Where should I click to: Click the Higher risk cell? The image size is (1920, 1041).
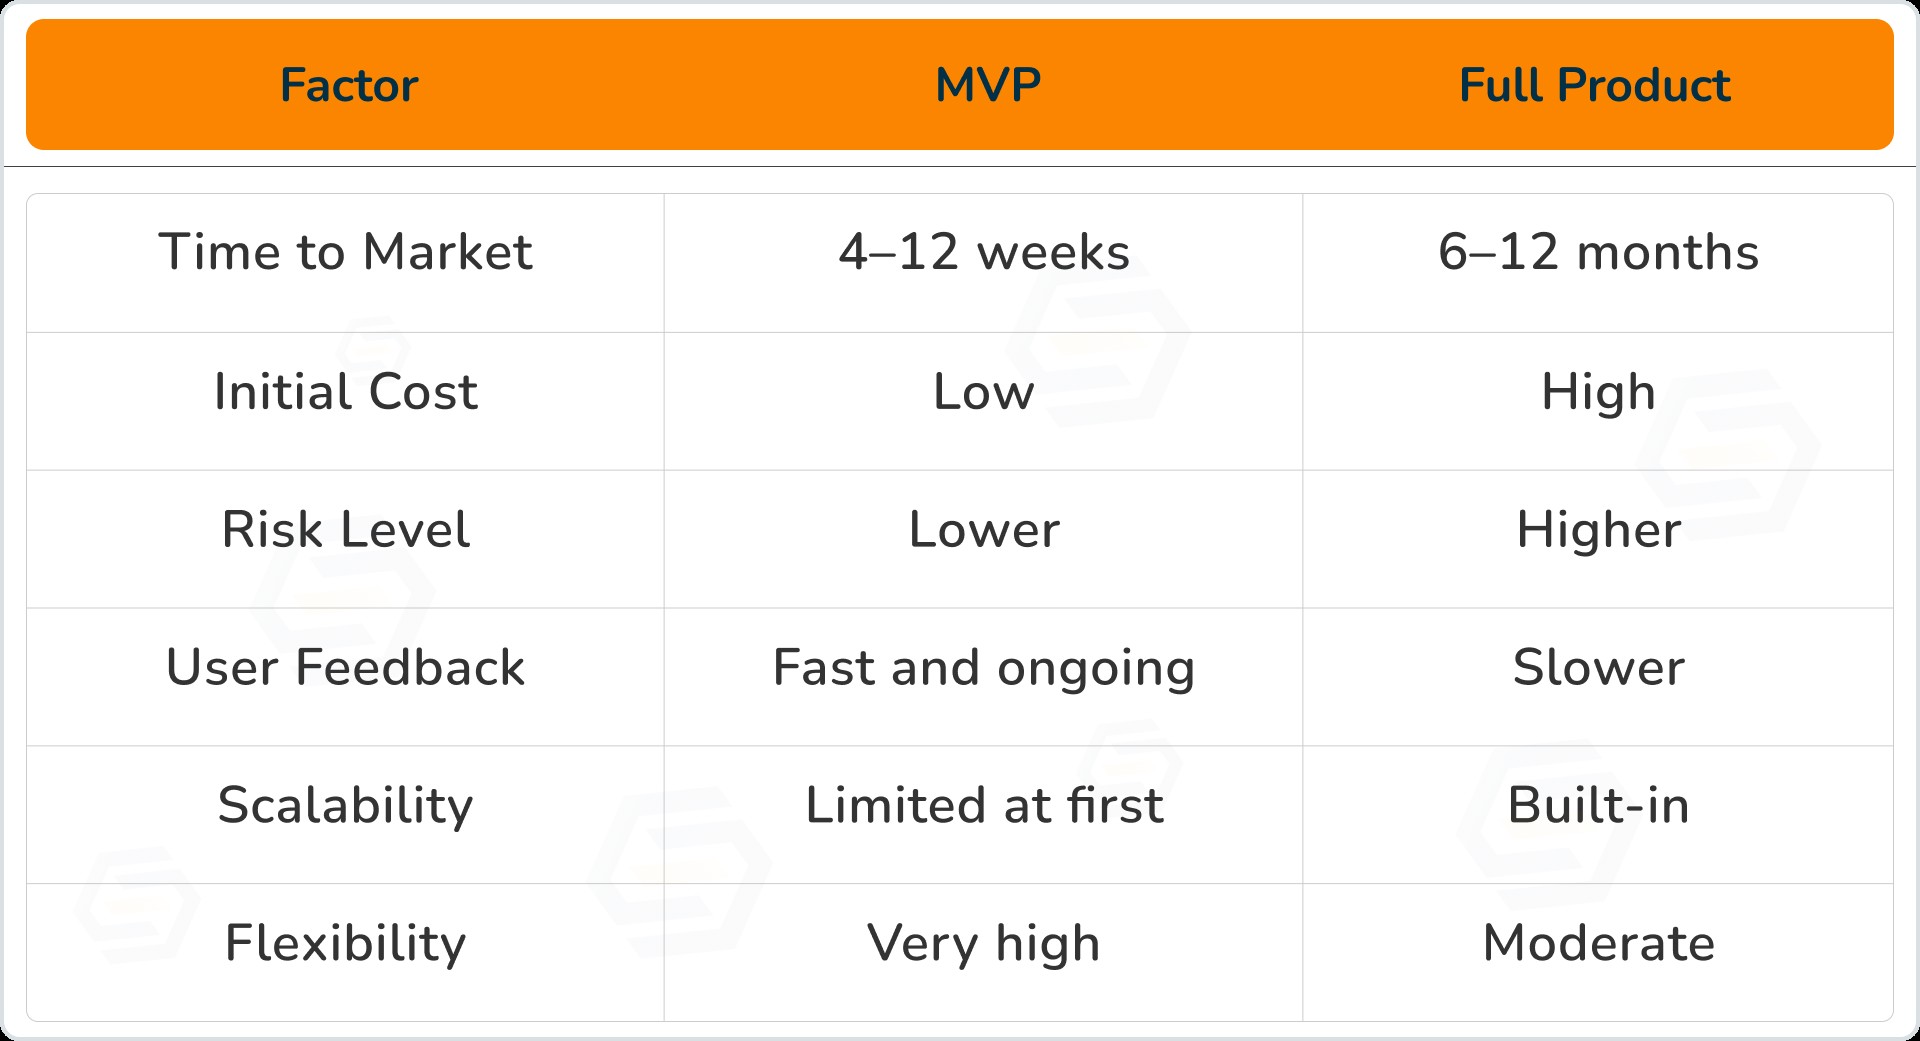(x=1598, y=529)
